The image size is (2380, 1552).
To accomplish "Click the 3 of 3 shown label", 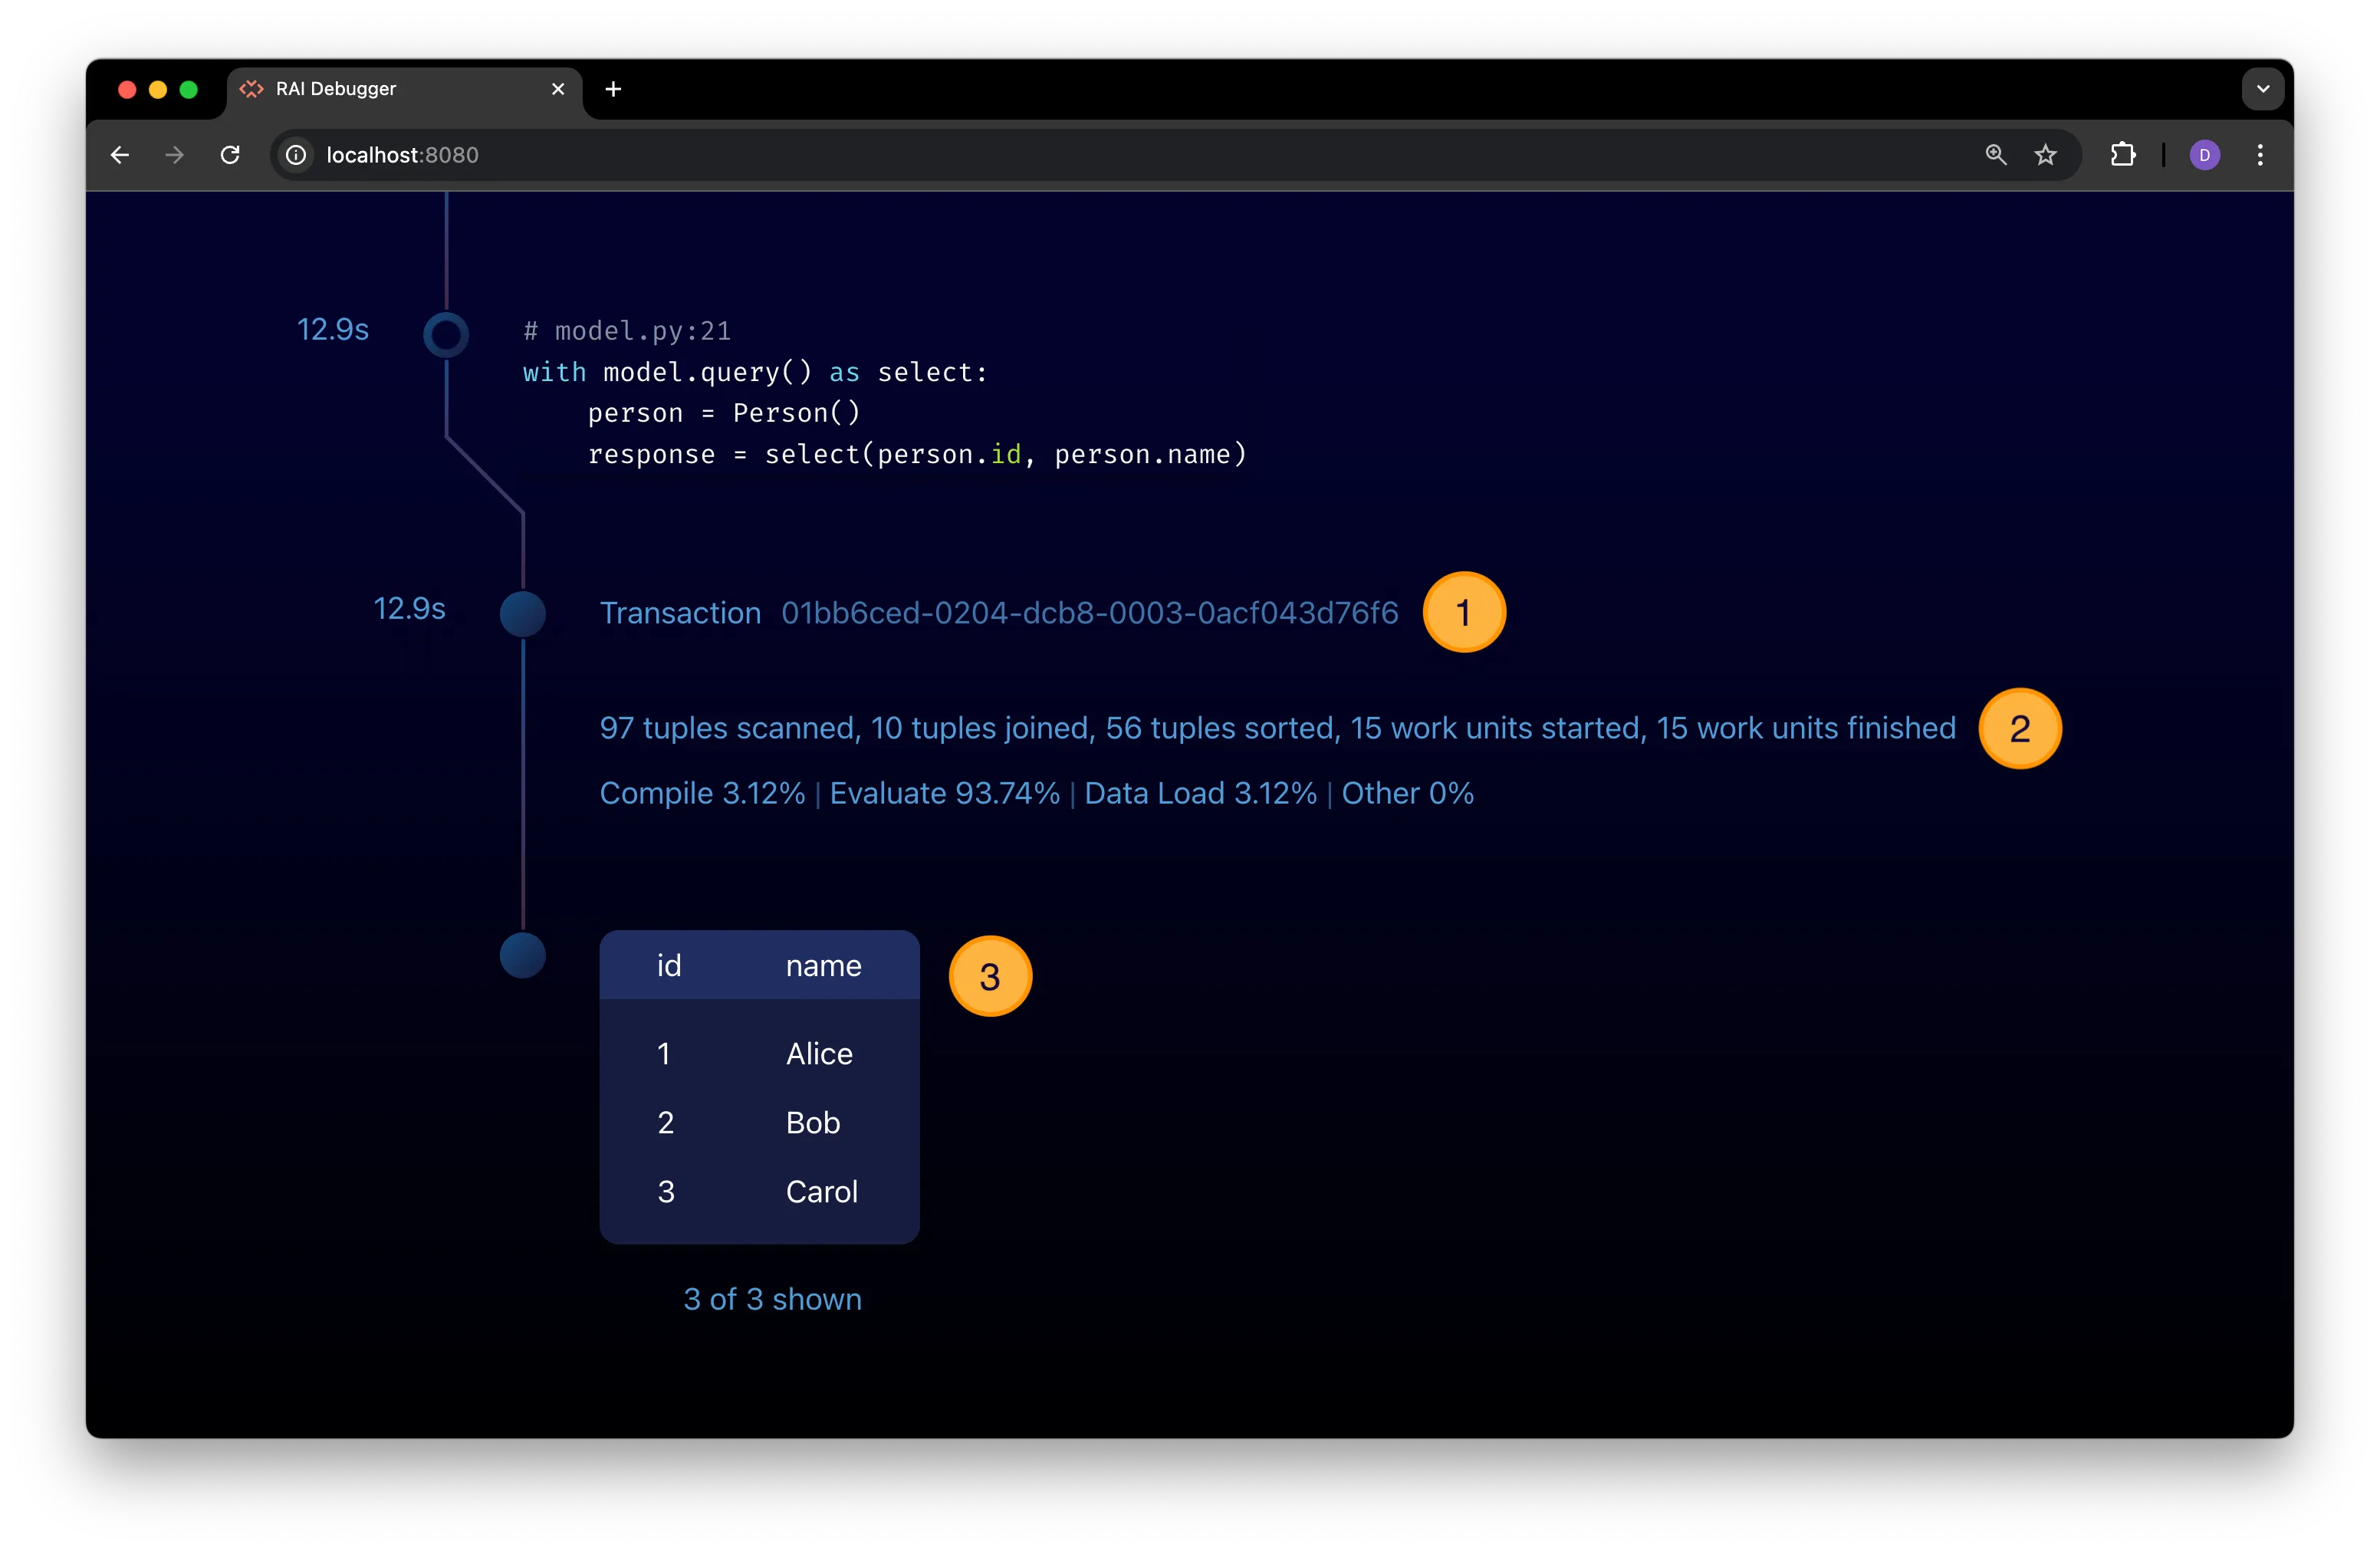I will click(x=772, y=1299).
